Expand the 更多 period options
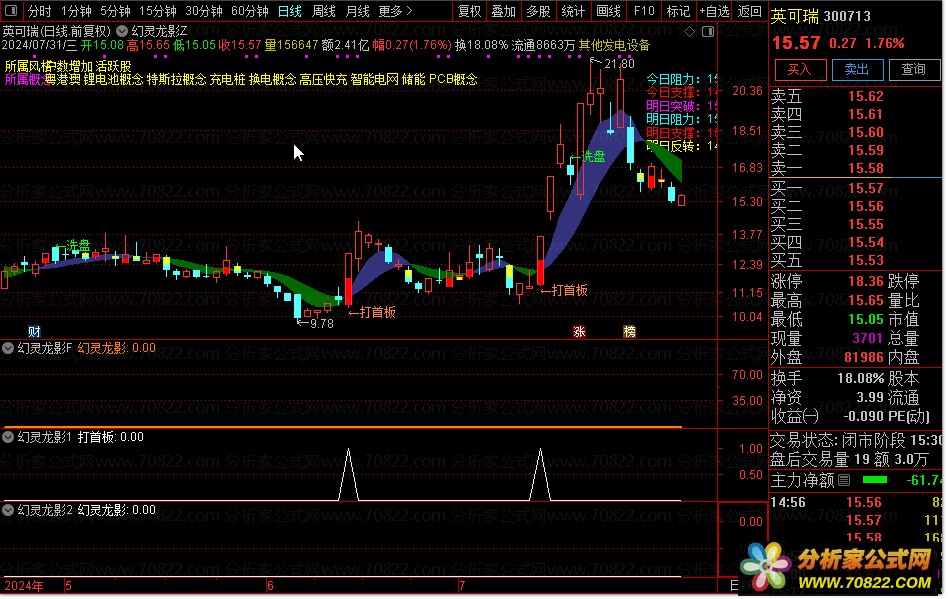The image size is (948, 599). (395, 11)
